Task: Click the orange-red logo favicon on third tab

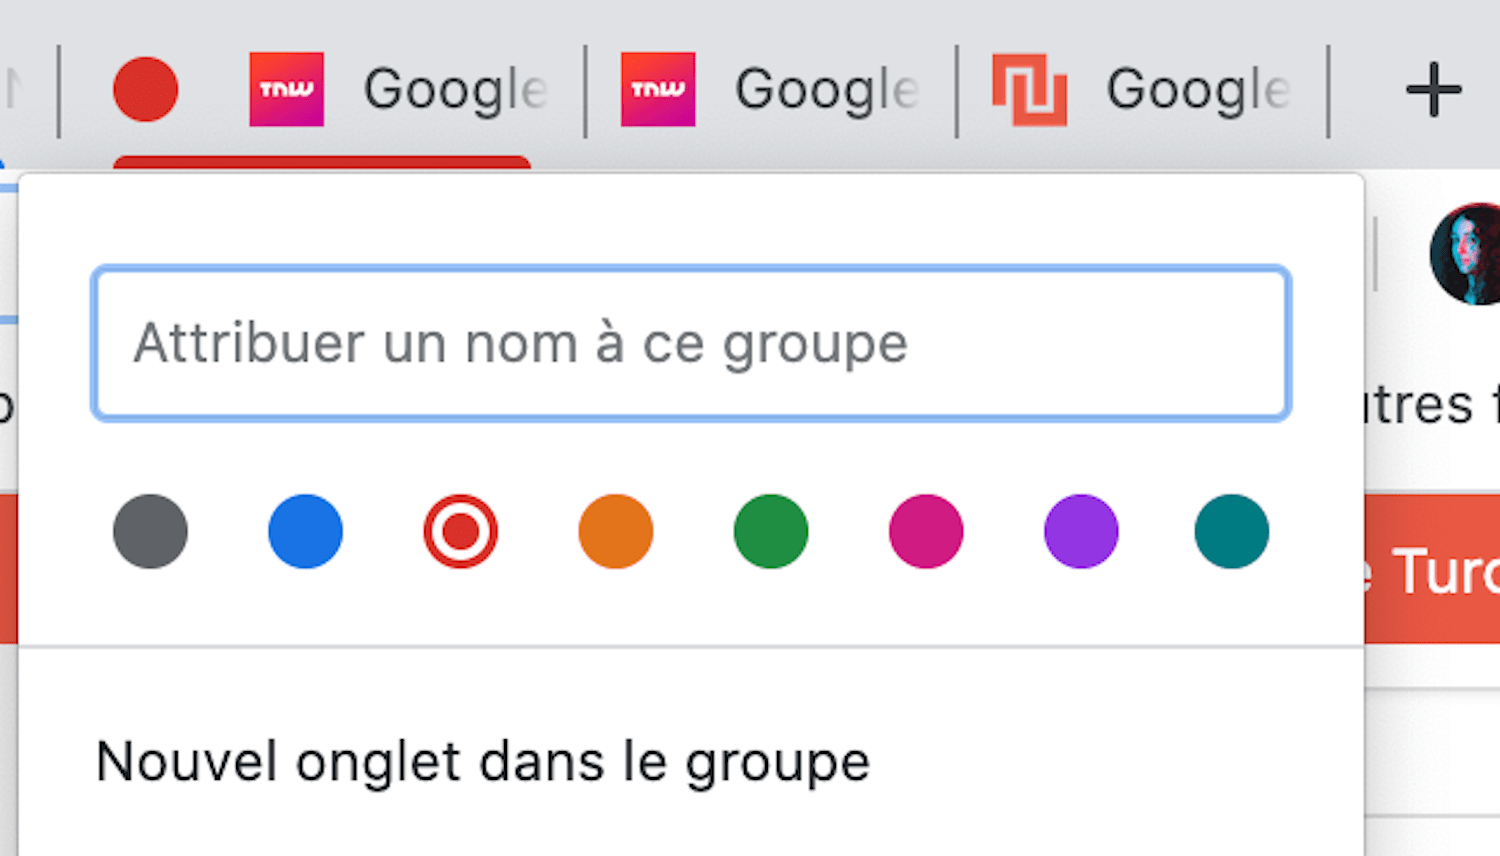Action: (x=1029, y=90)
